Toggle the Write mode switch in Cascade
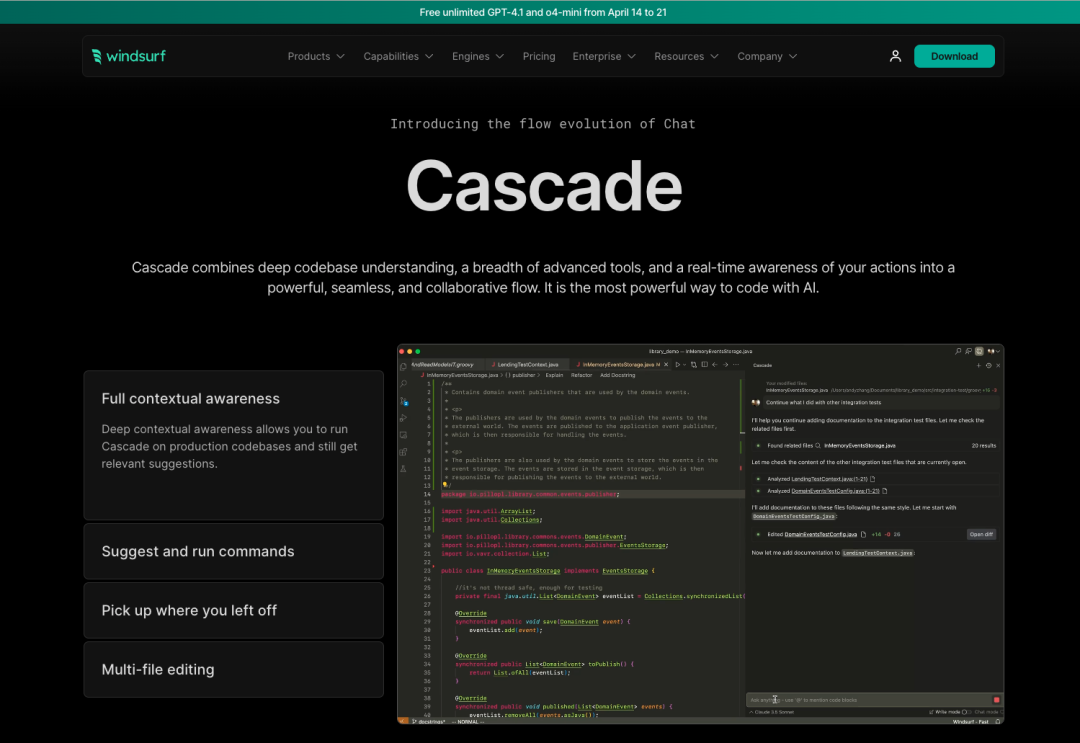 [x=966, y=712]
